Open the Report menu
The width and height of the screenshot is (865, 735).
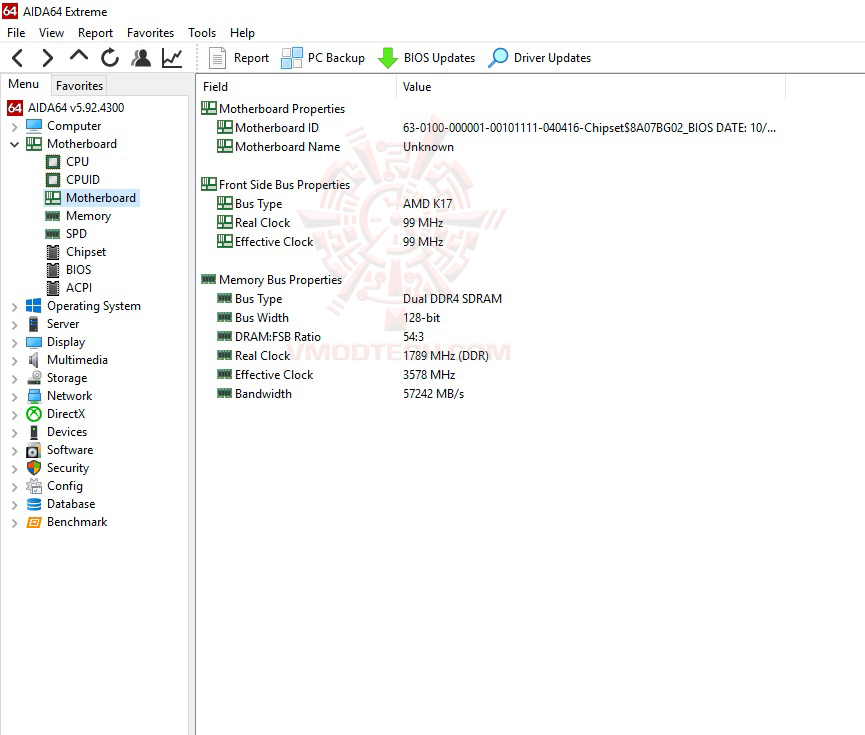tap(95, 33)
